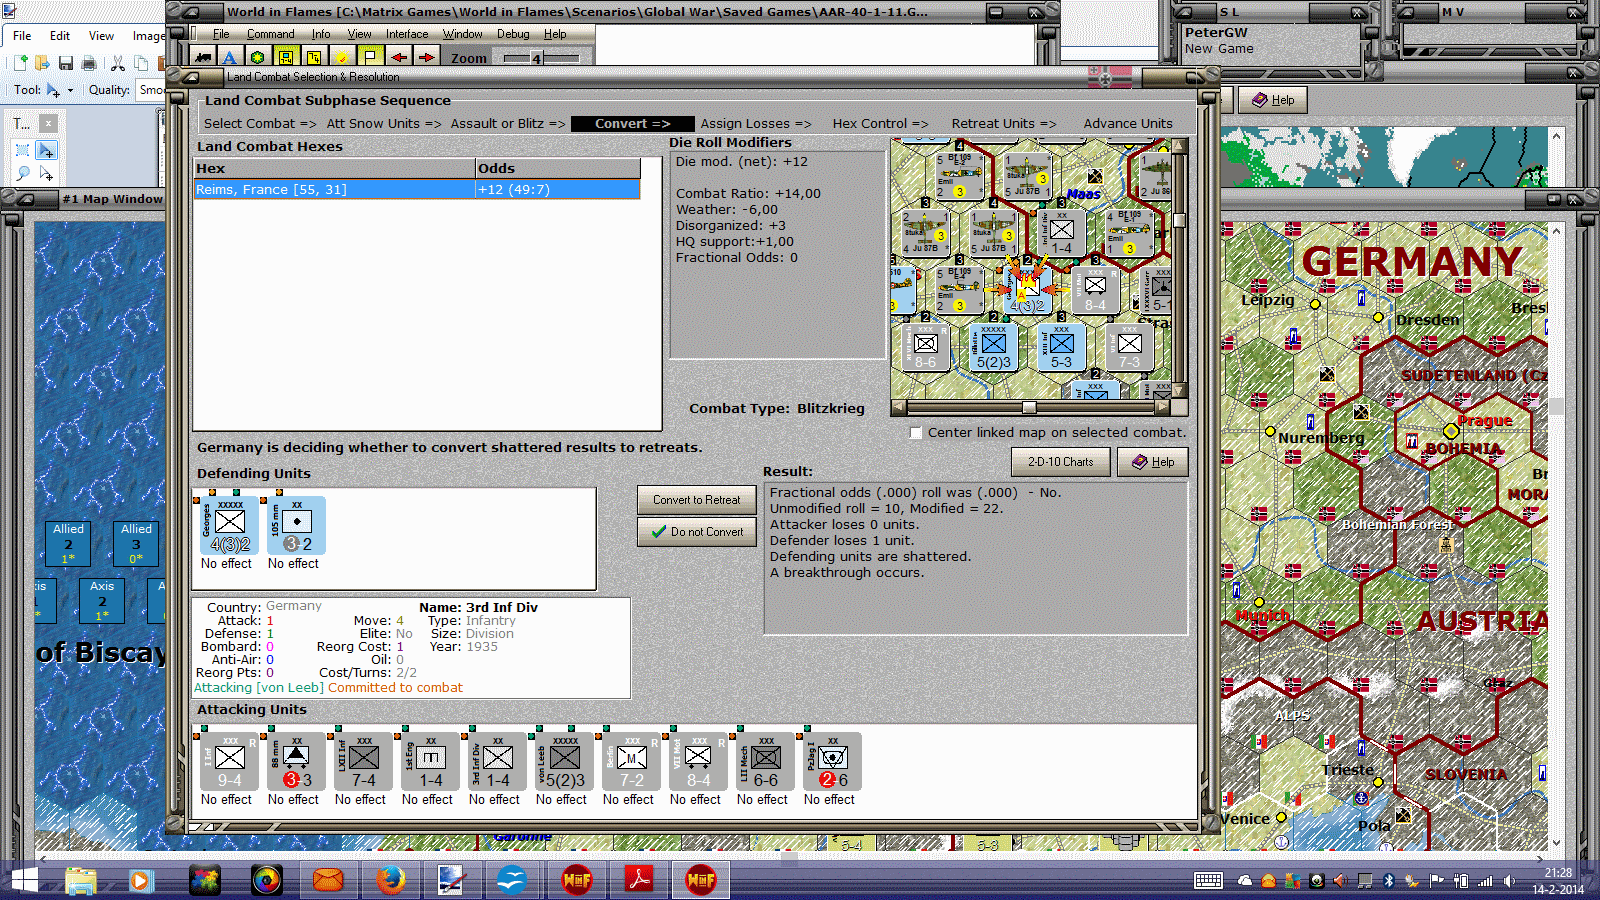Click Help button beside 2-D-10 Charts

(x=1153, y=462)
